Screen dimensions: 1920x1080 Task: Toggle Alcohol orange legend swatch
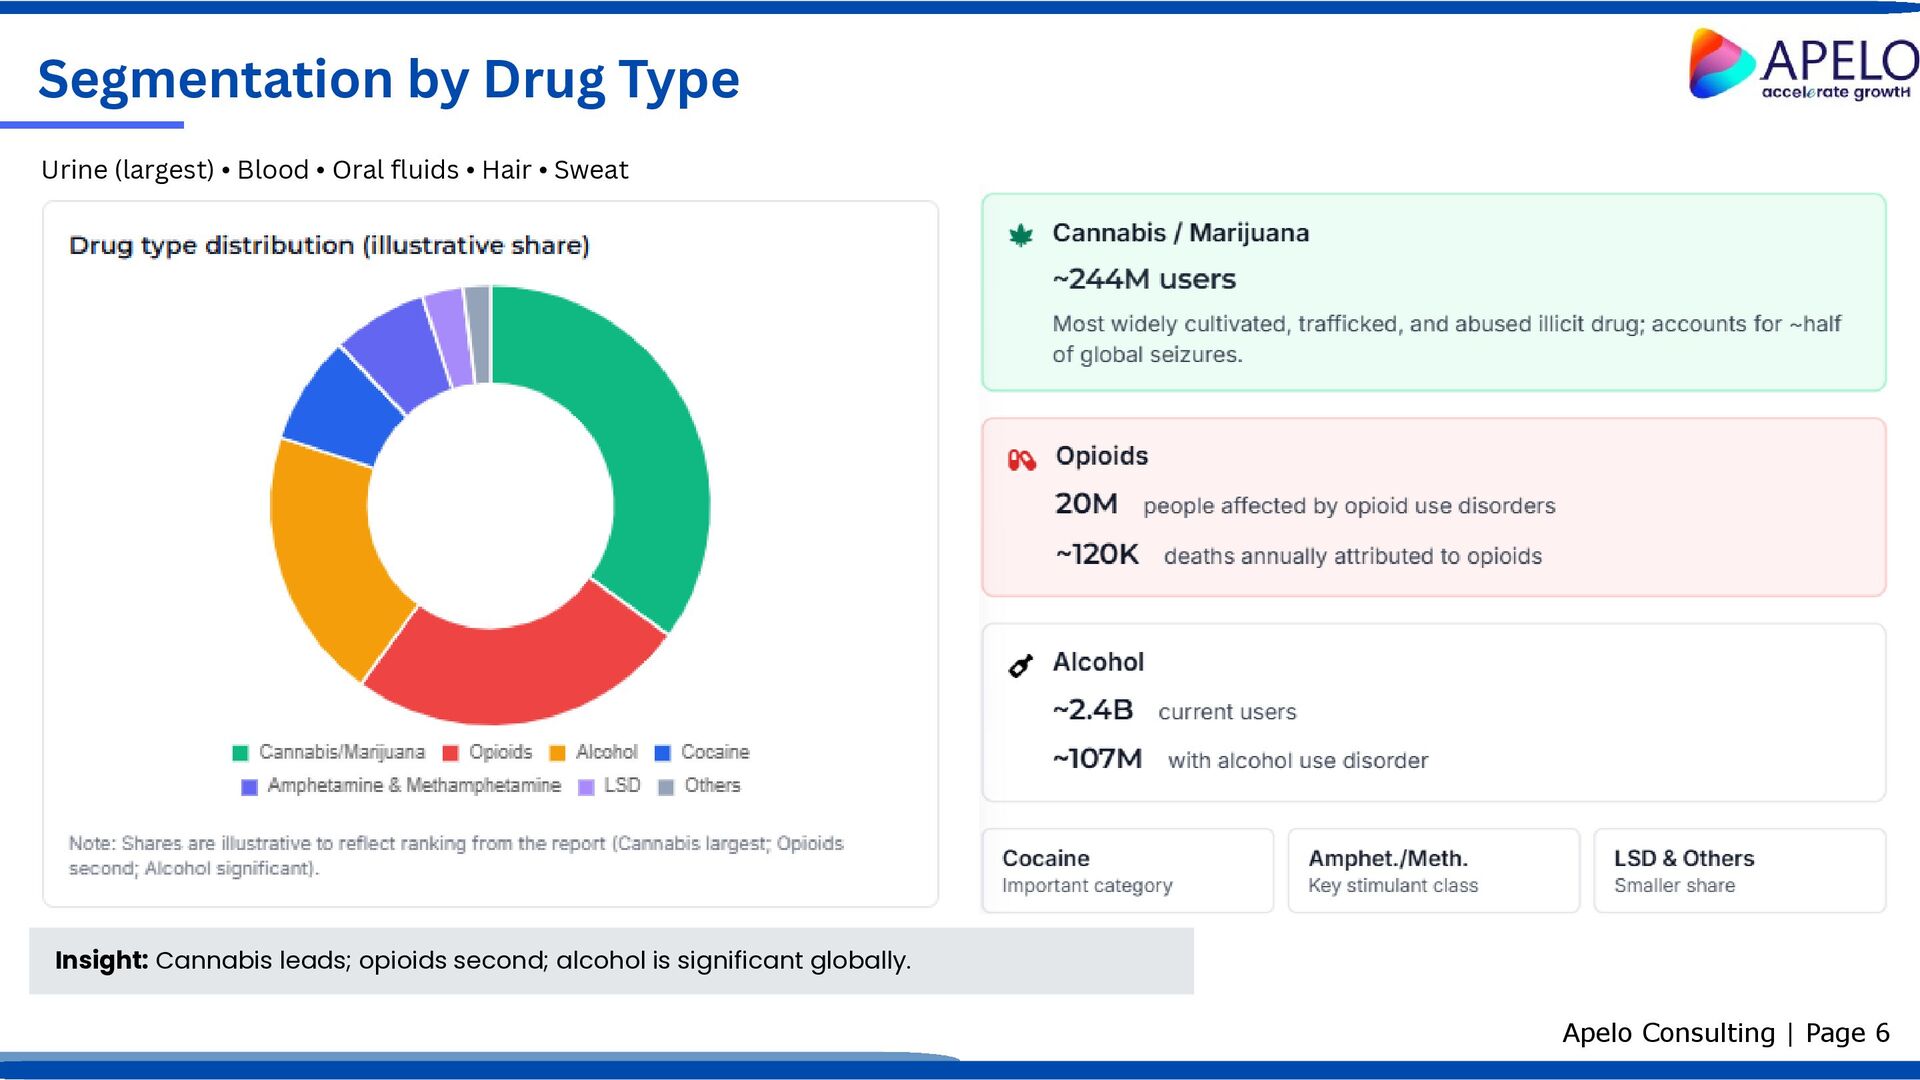557,753
